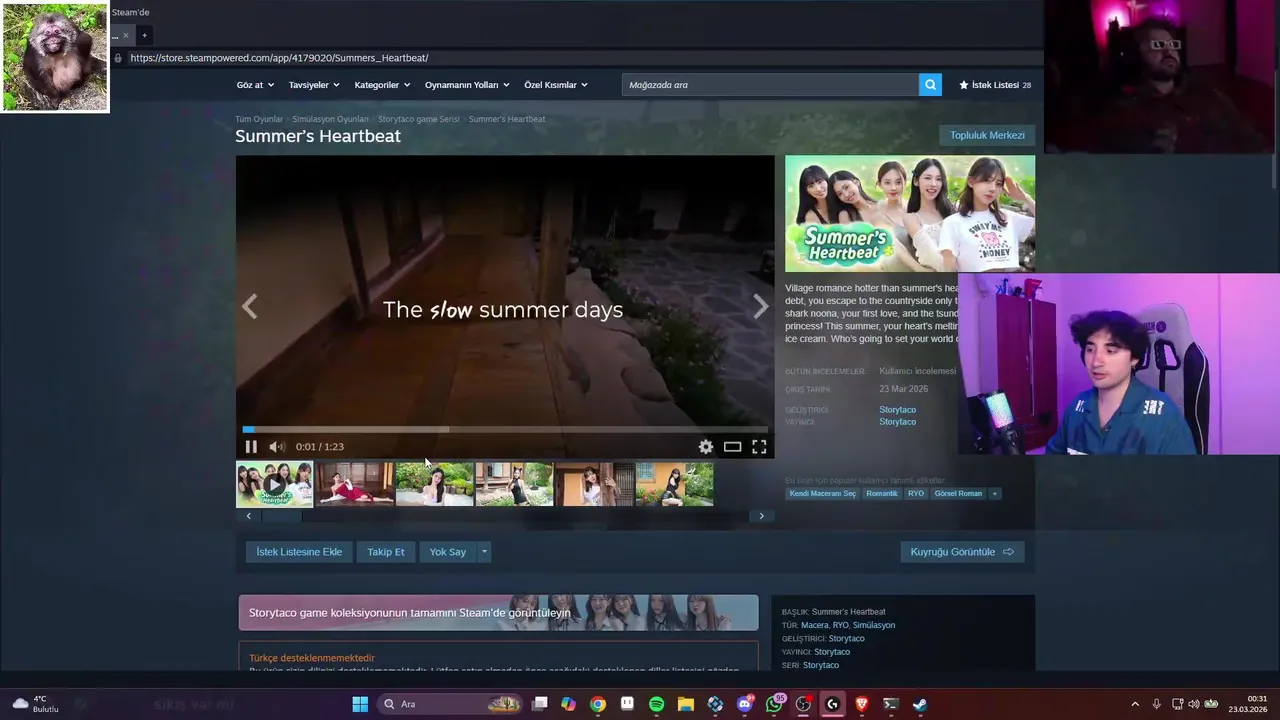Go to next media with right arrow
The height and width of the screenshot is (720, 1280).
coord(761,306)
